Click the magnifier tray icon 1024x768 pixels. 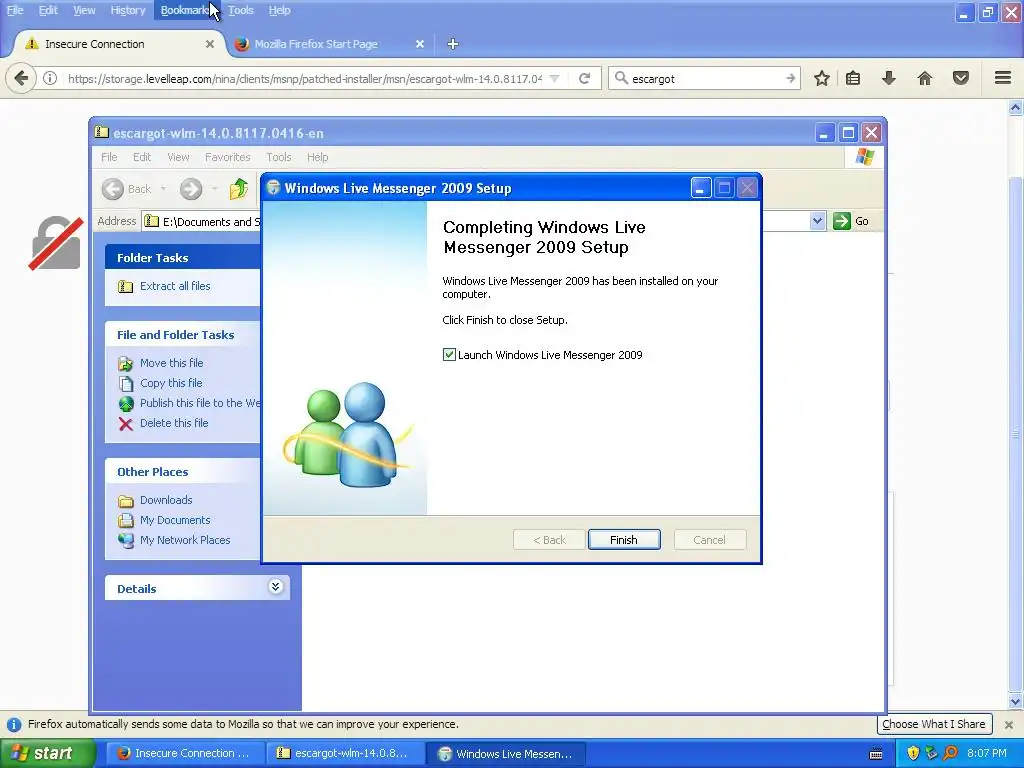click(x=950, y=754)
